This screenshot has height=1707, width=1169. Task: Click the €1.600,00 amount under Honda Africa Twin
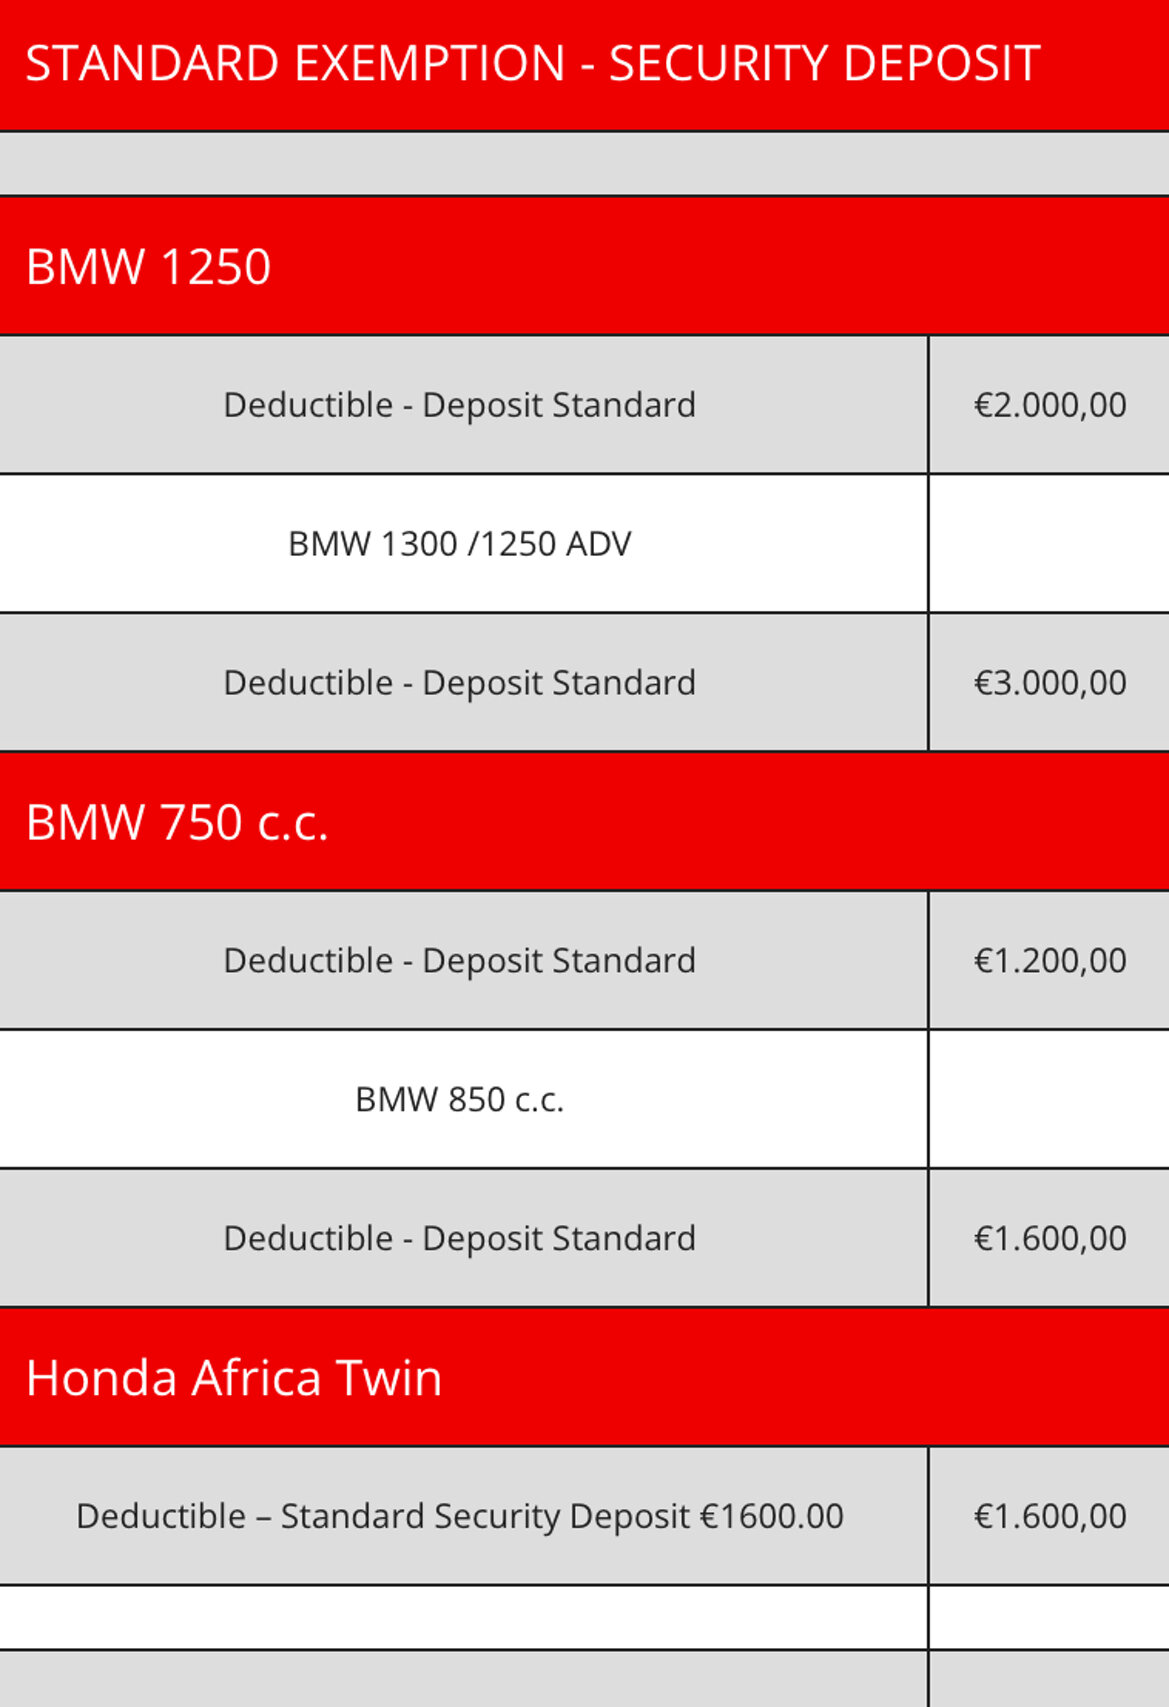(x=1049, y=1517)
